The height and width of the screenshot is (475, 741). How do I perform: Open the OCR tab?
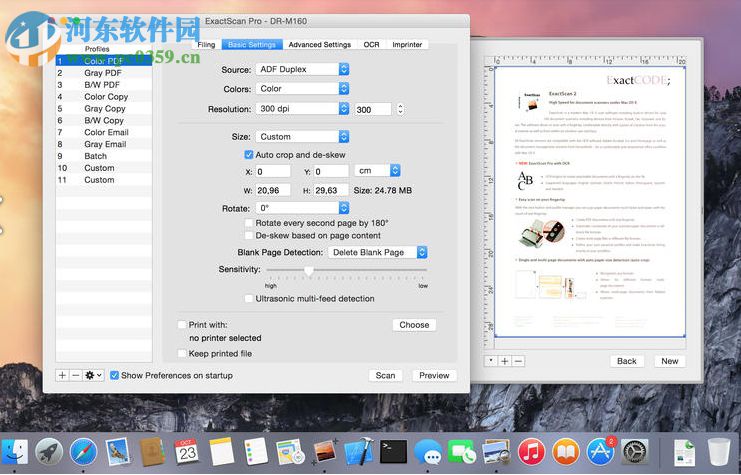pyautogui.click(x=371, y=44)
